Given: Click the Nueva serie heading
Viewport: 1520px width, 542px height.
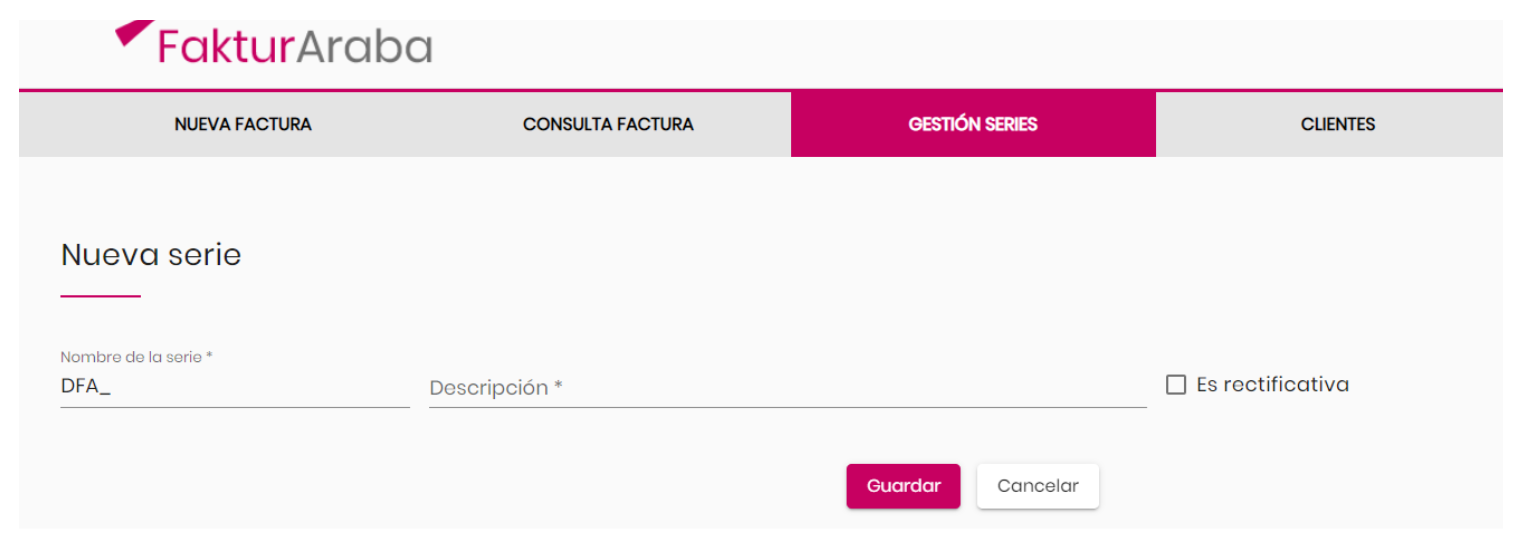Looking at the screenshot, I should click(x=151, y=255).
